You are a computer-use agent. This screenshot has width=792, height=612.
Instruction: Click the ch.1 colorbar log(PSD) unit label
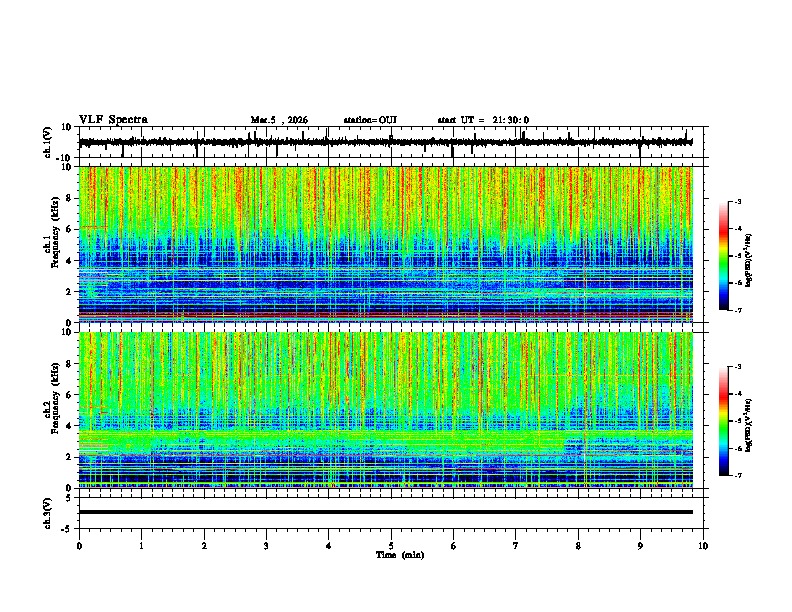tap(749, 260)
